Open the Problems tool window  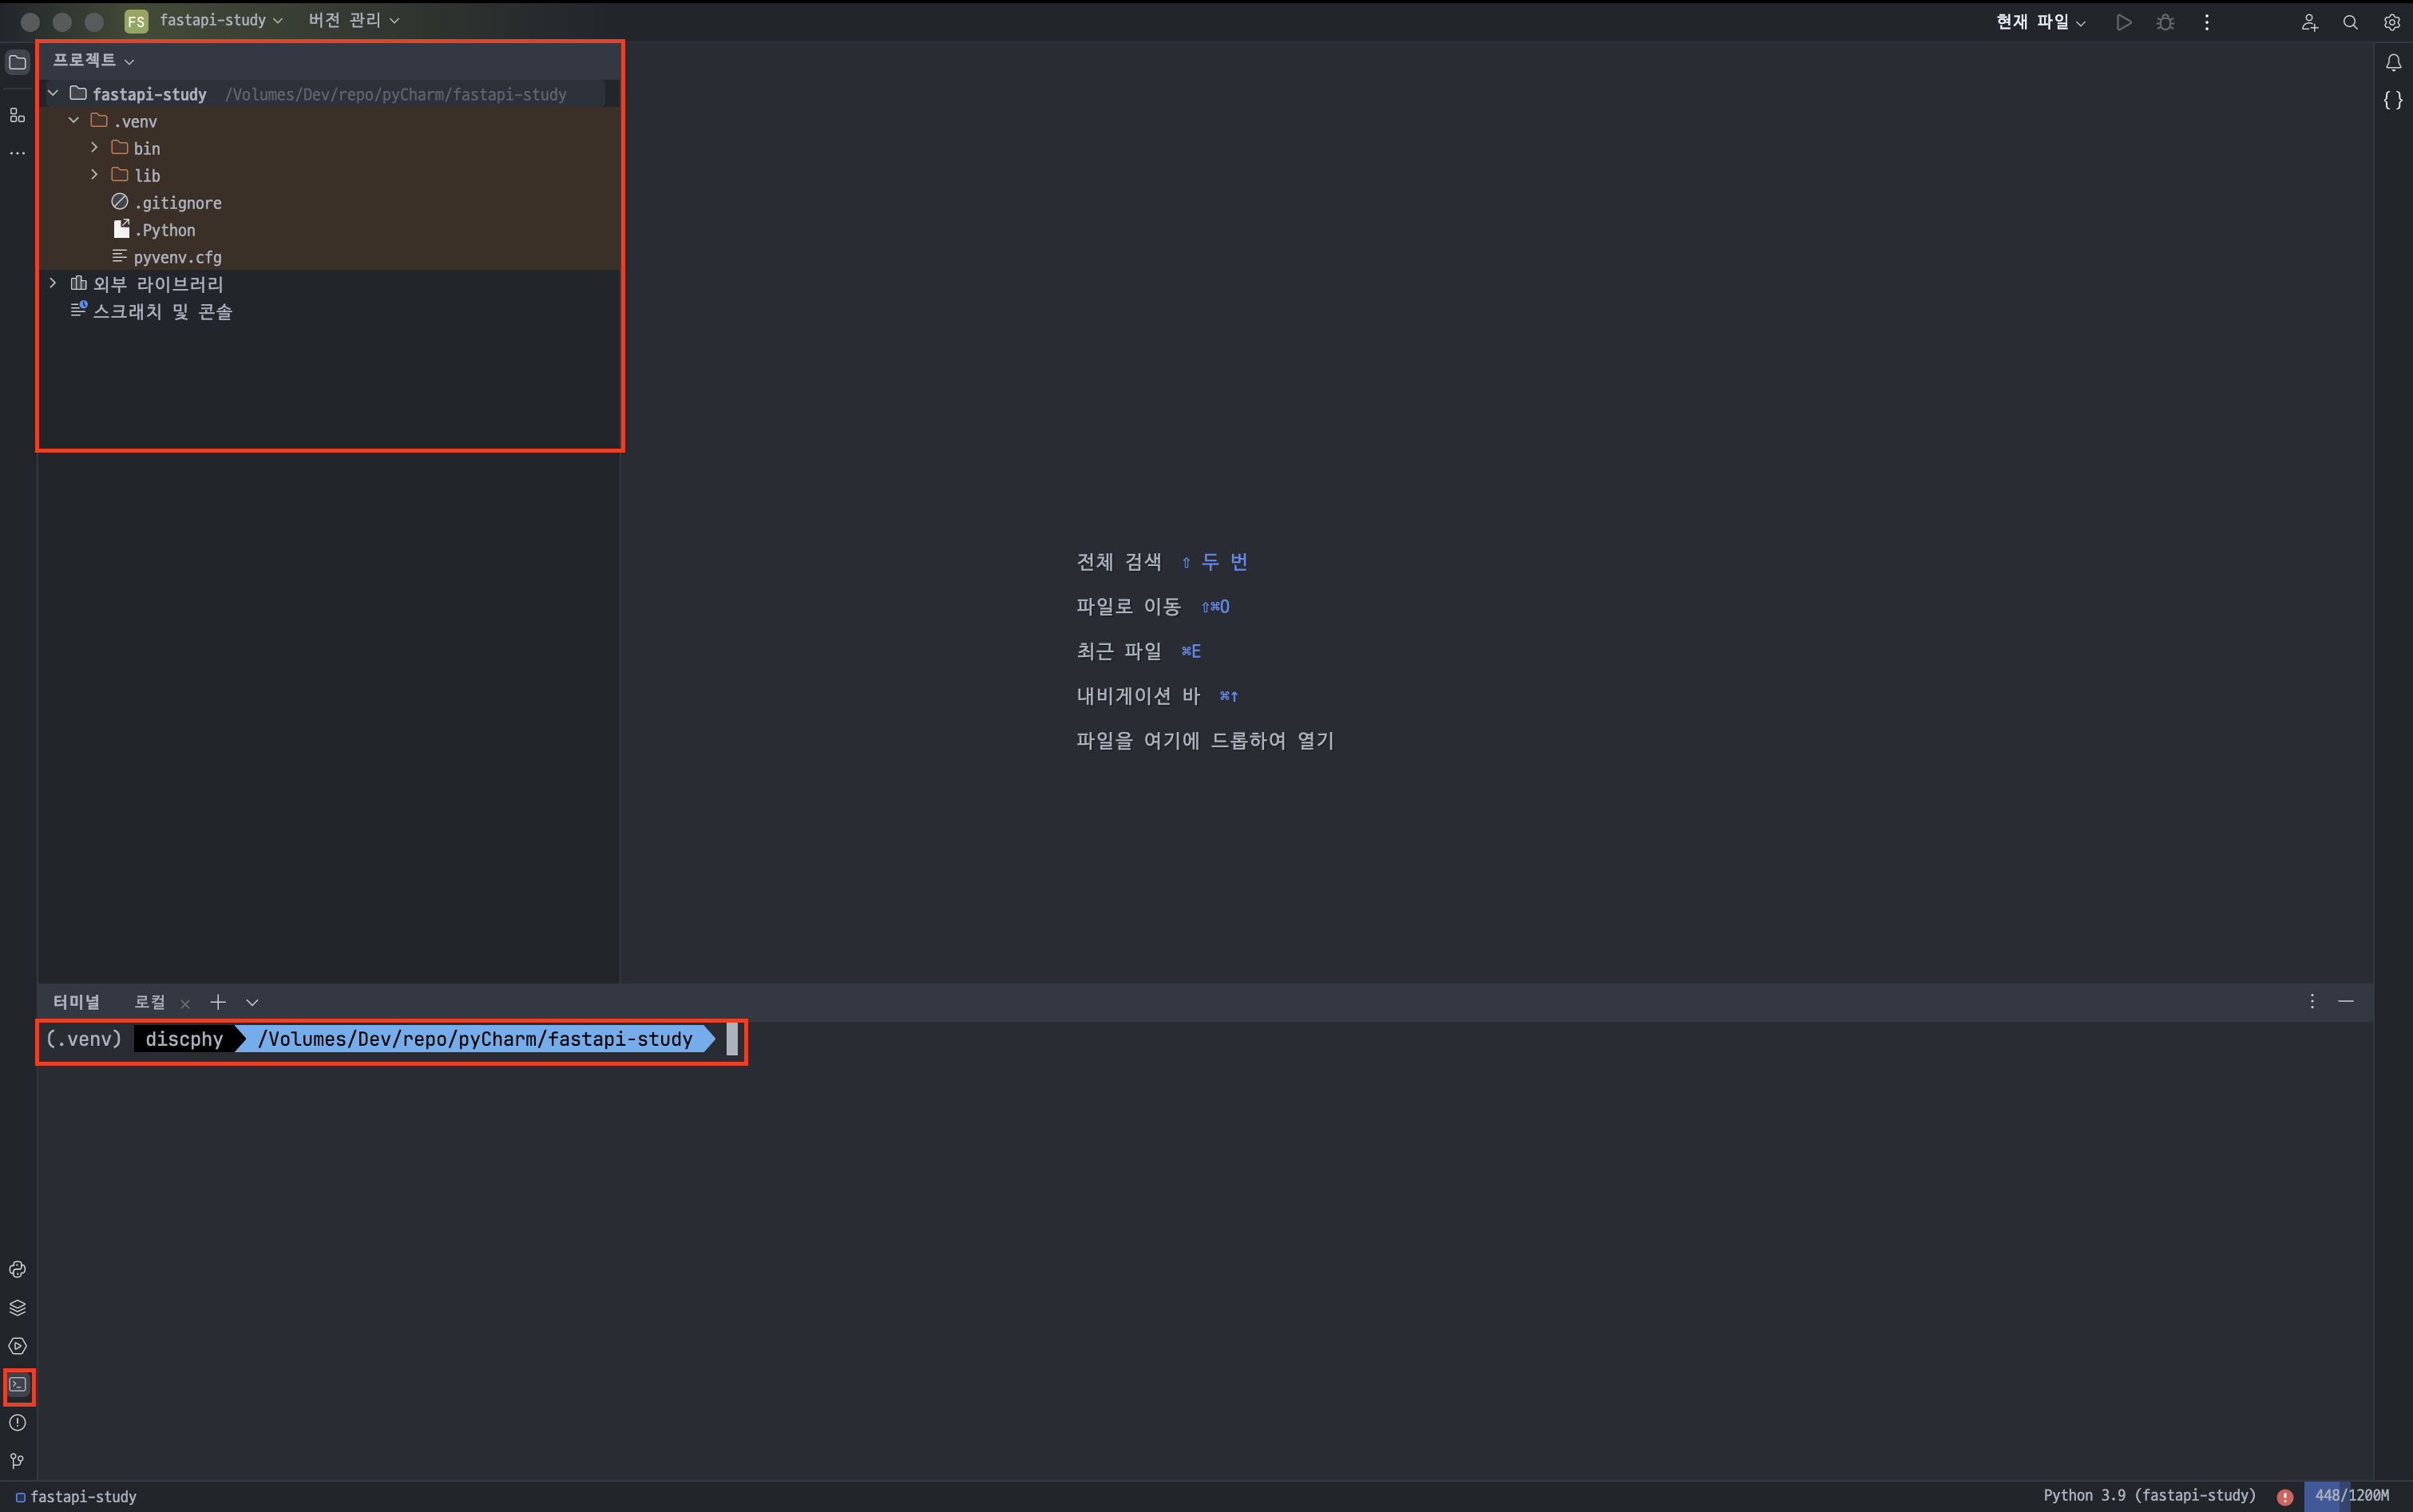pyautogui.click(x=18, y=1423)
